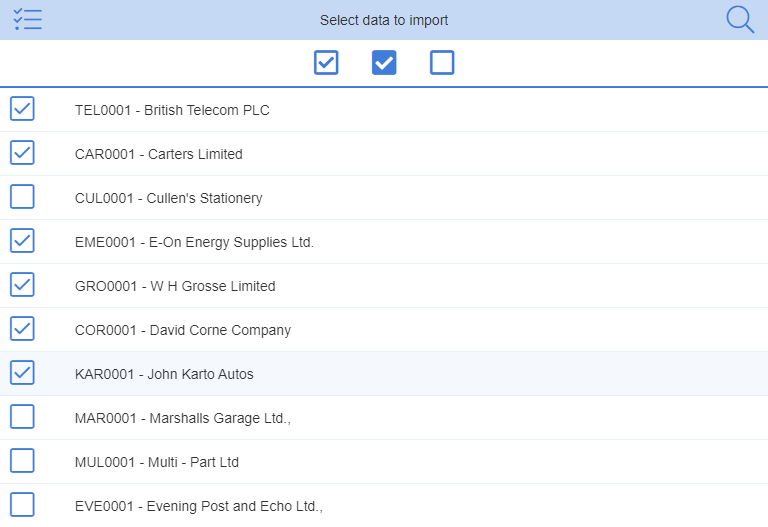Select 'COR0001 - David Corne Company' text
The width and height of the screenshot is (768, 527).
click(x=183, y=330)
